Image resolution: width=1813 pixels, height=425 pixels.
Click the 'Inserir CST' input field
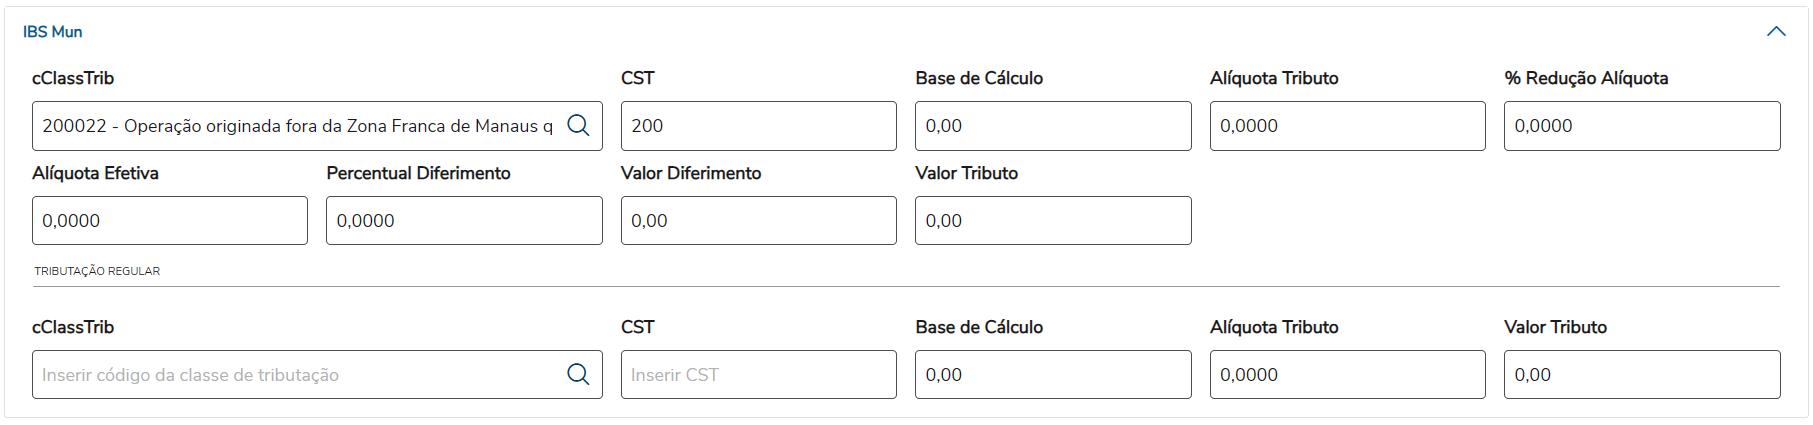coord(758,375)
